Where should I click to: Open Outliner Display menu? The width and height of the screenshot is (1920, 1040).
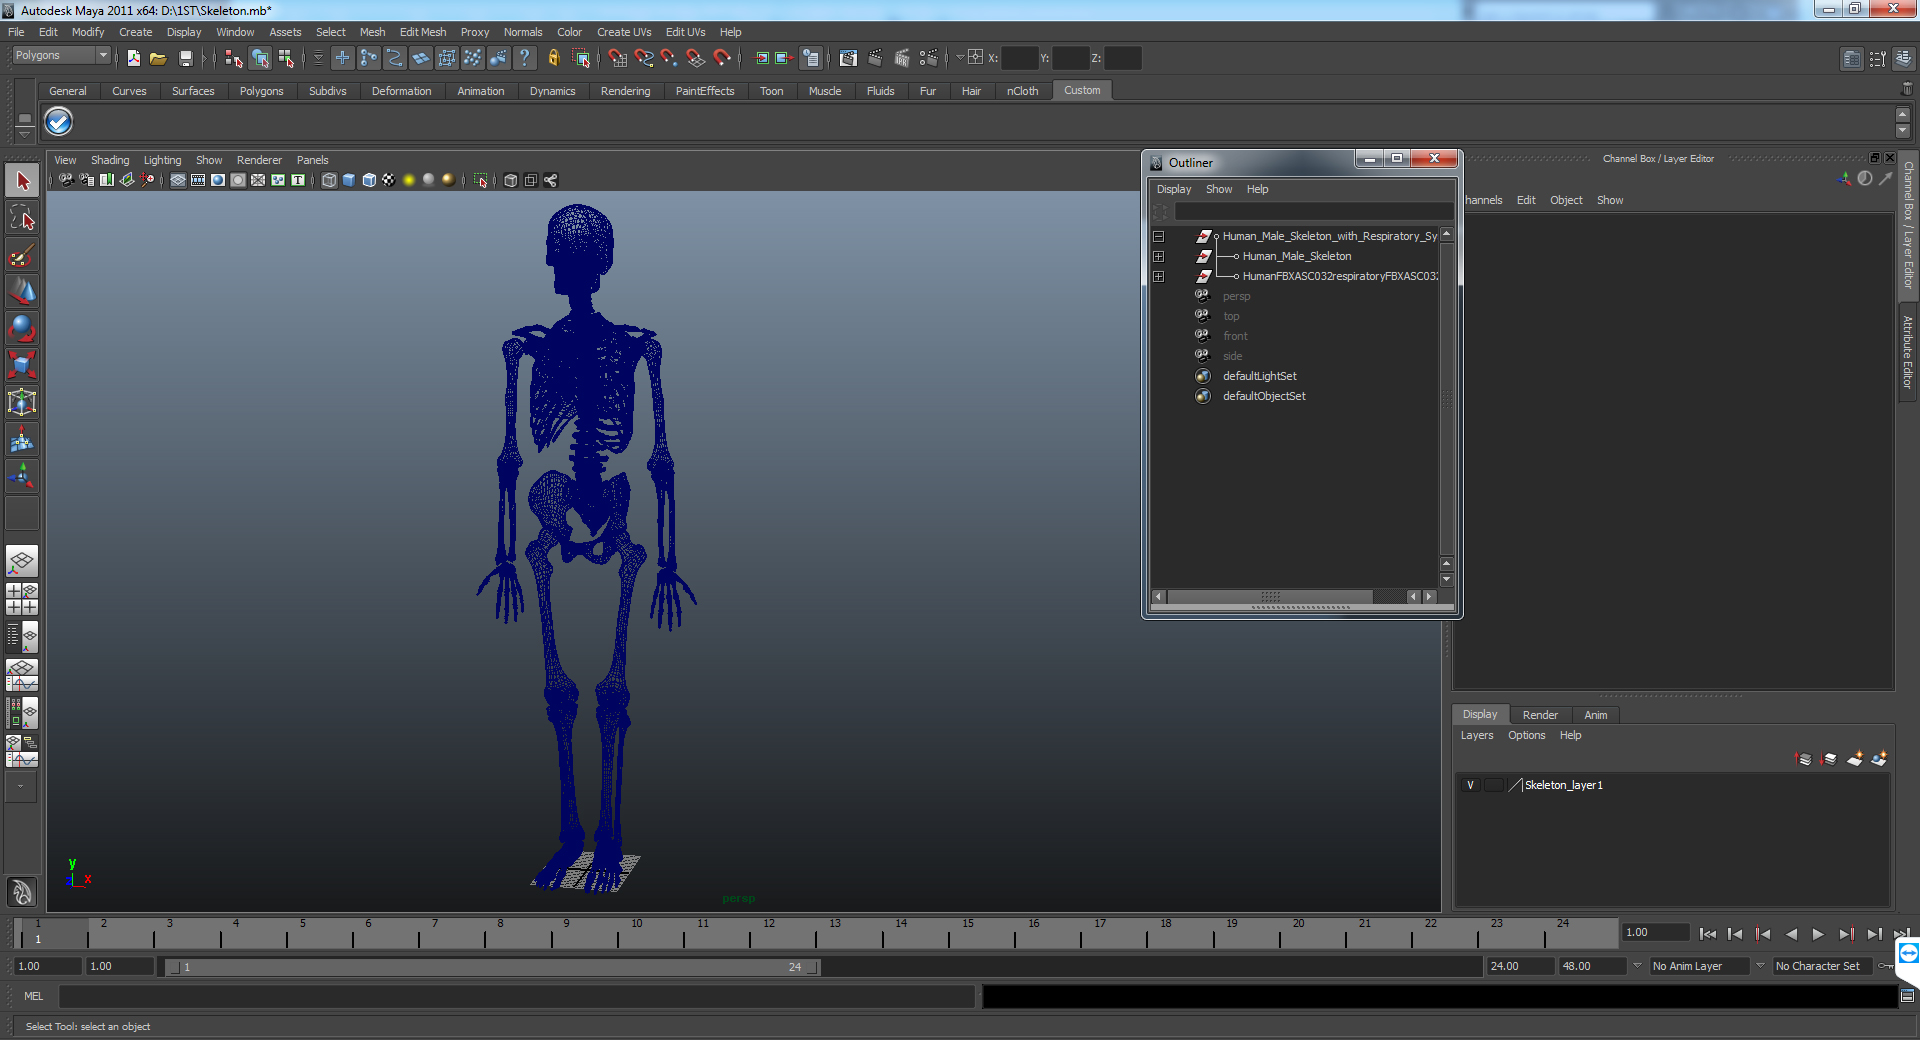(x=1174, y=190)
